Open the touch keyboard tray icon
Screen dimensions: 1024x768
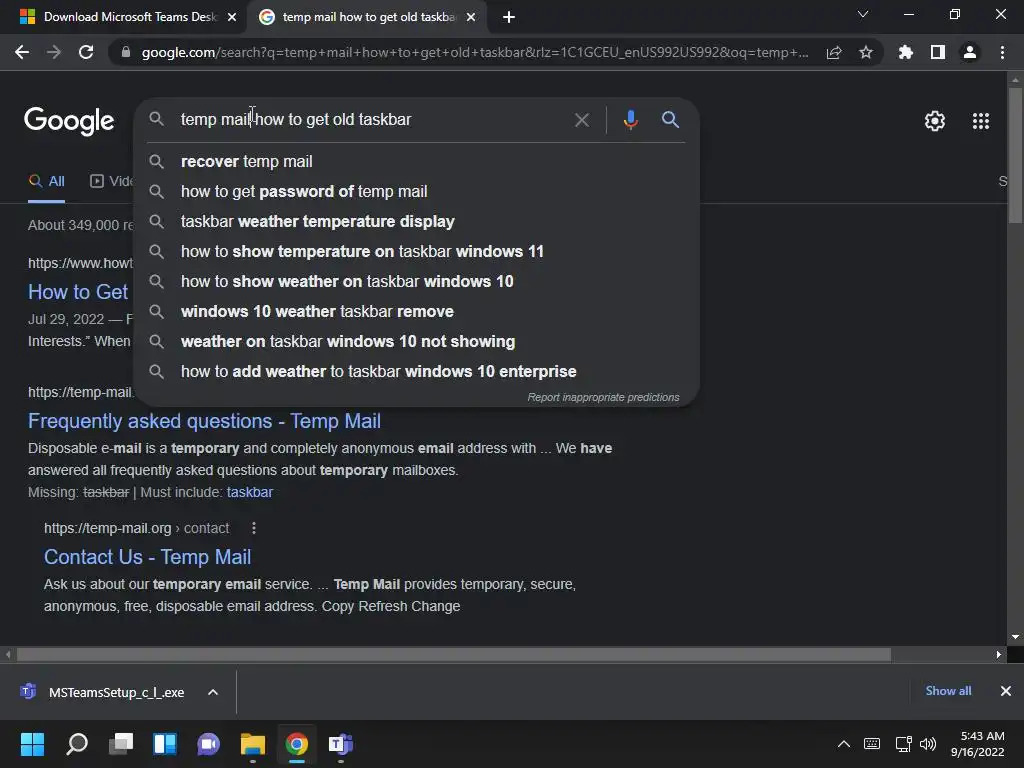click(x=872, y=744)
